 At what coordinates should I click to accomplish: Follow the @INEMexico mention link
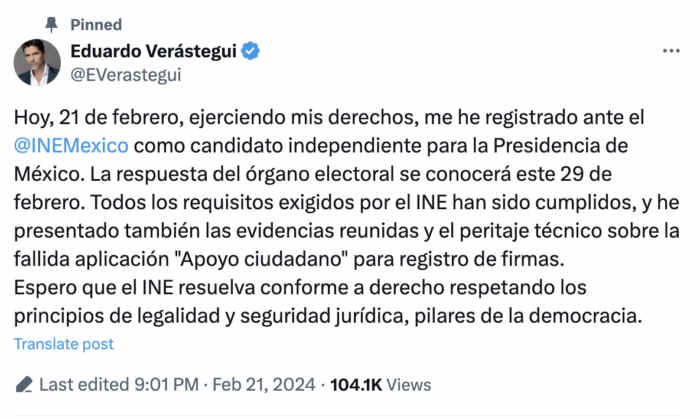click(71, 146)
